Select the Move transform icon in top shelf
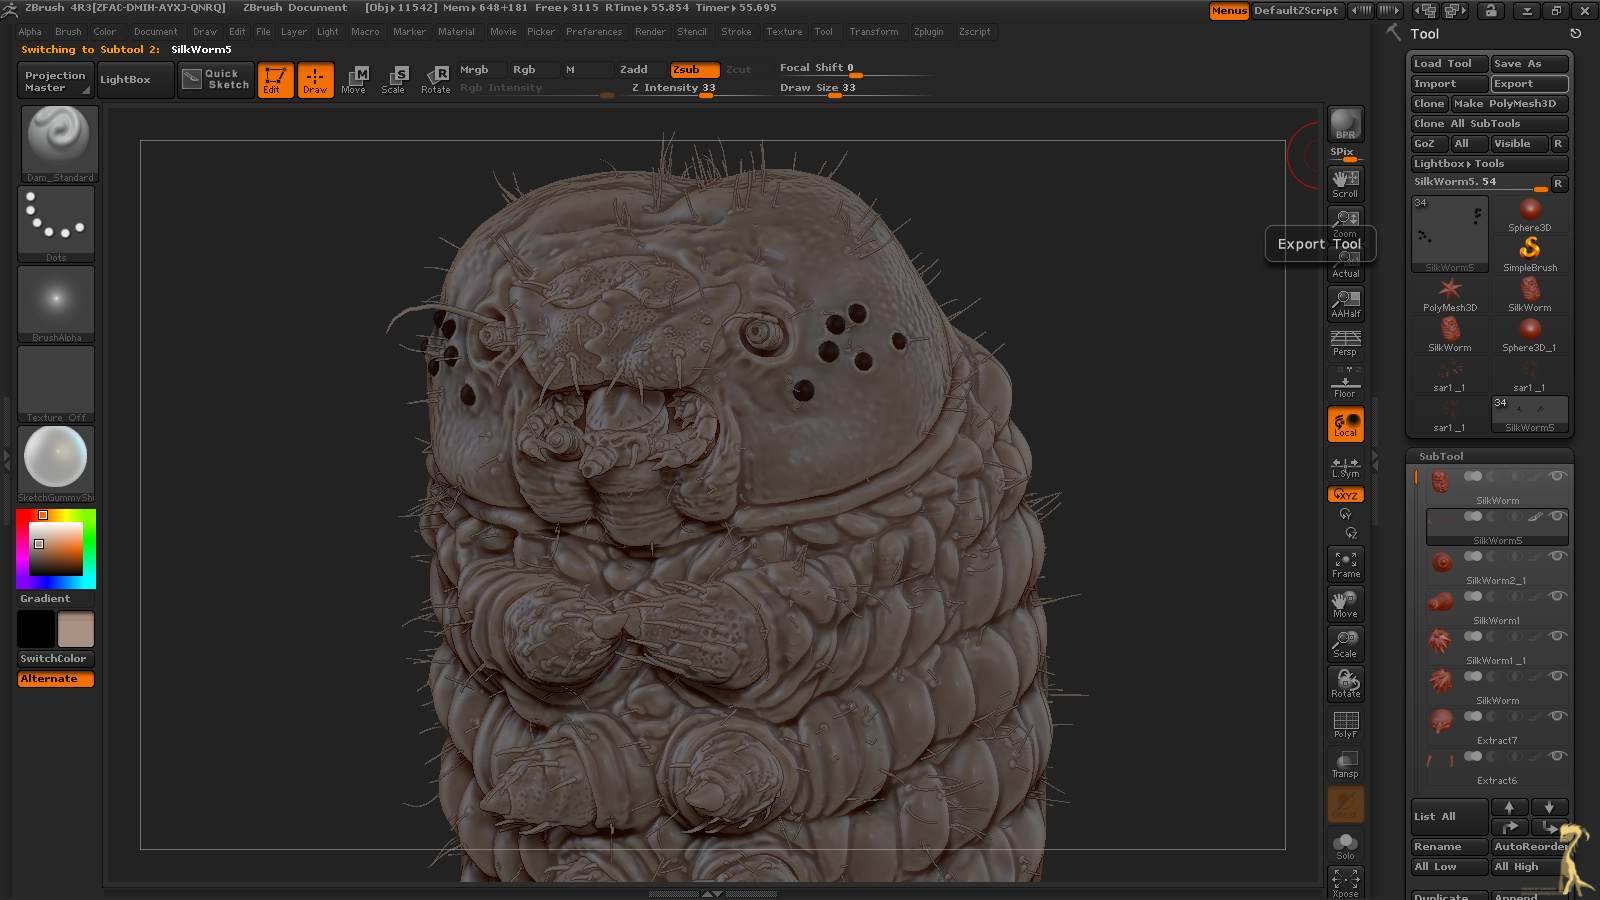This screenshot has width=1600, height=900. [x=354, y=80]
